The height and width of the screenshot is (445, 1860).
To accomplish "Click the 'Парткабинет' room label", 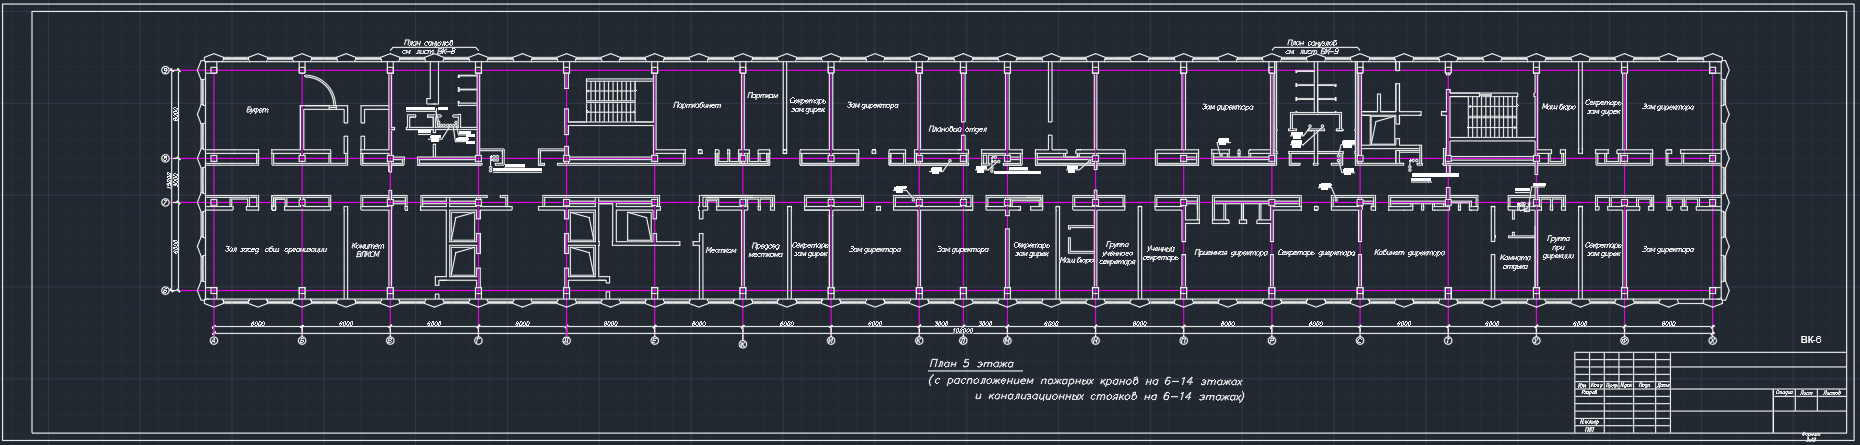I will 697,105.
